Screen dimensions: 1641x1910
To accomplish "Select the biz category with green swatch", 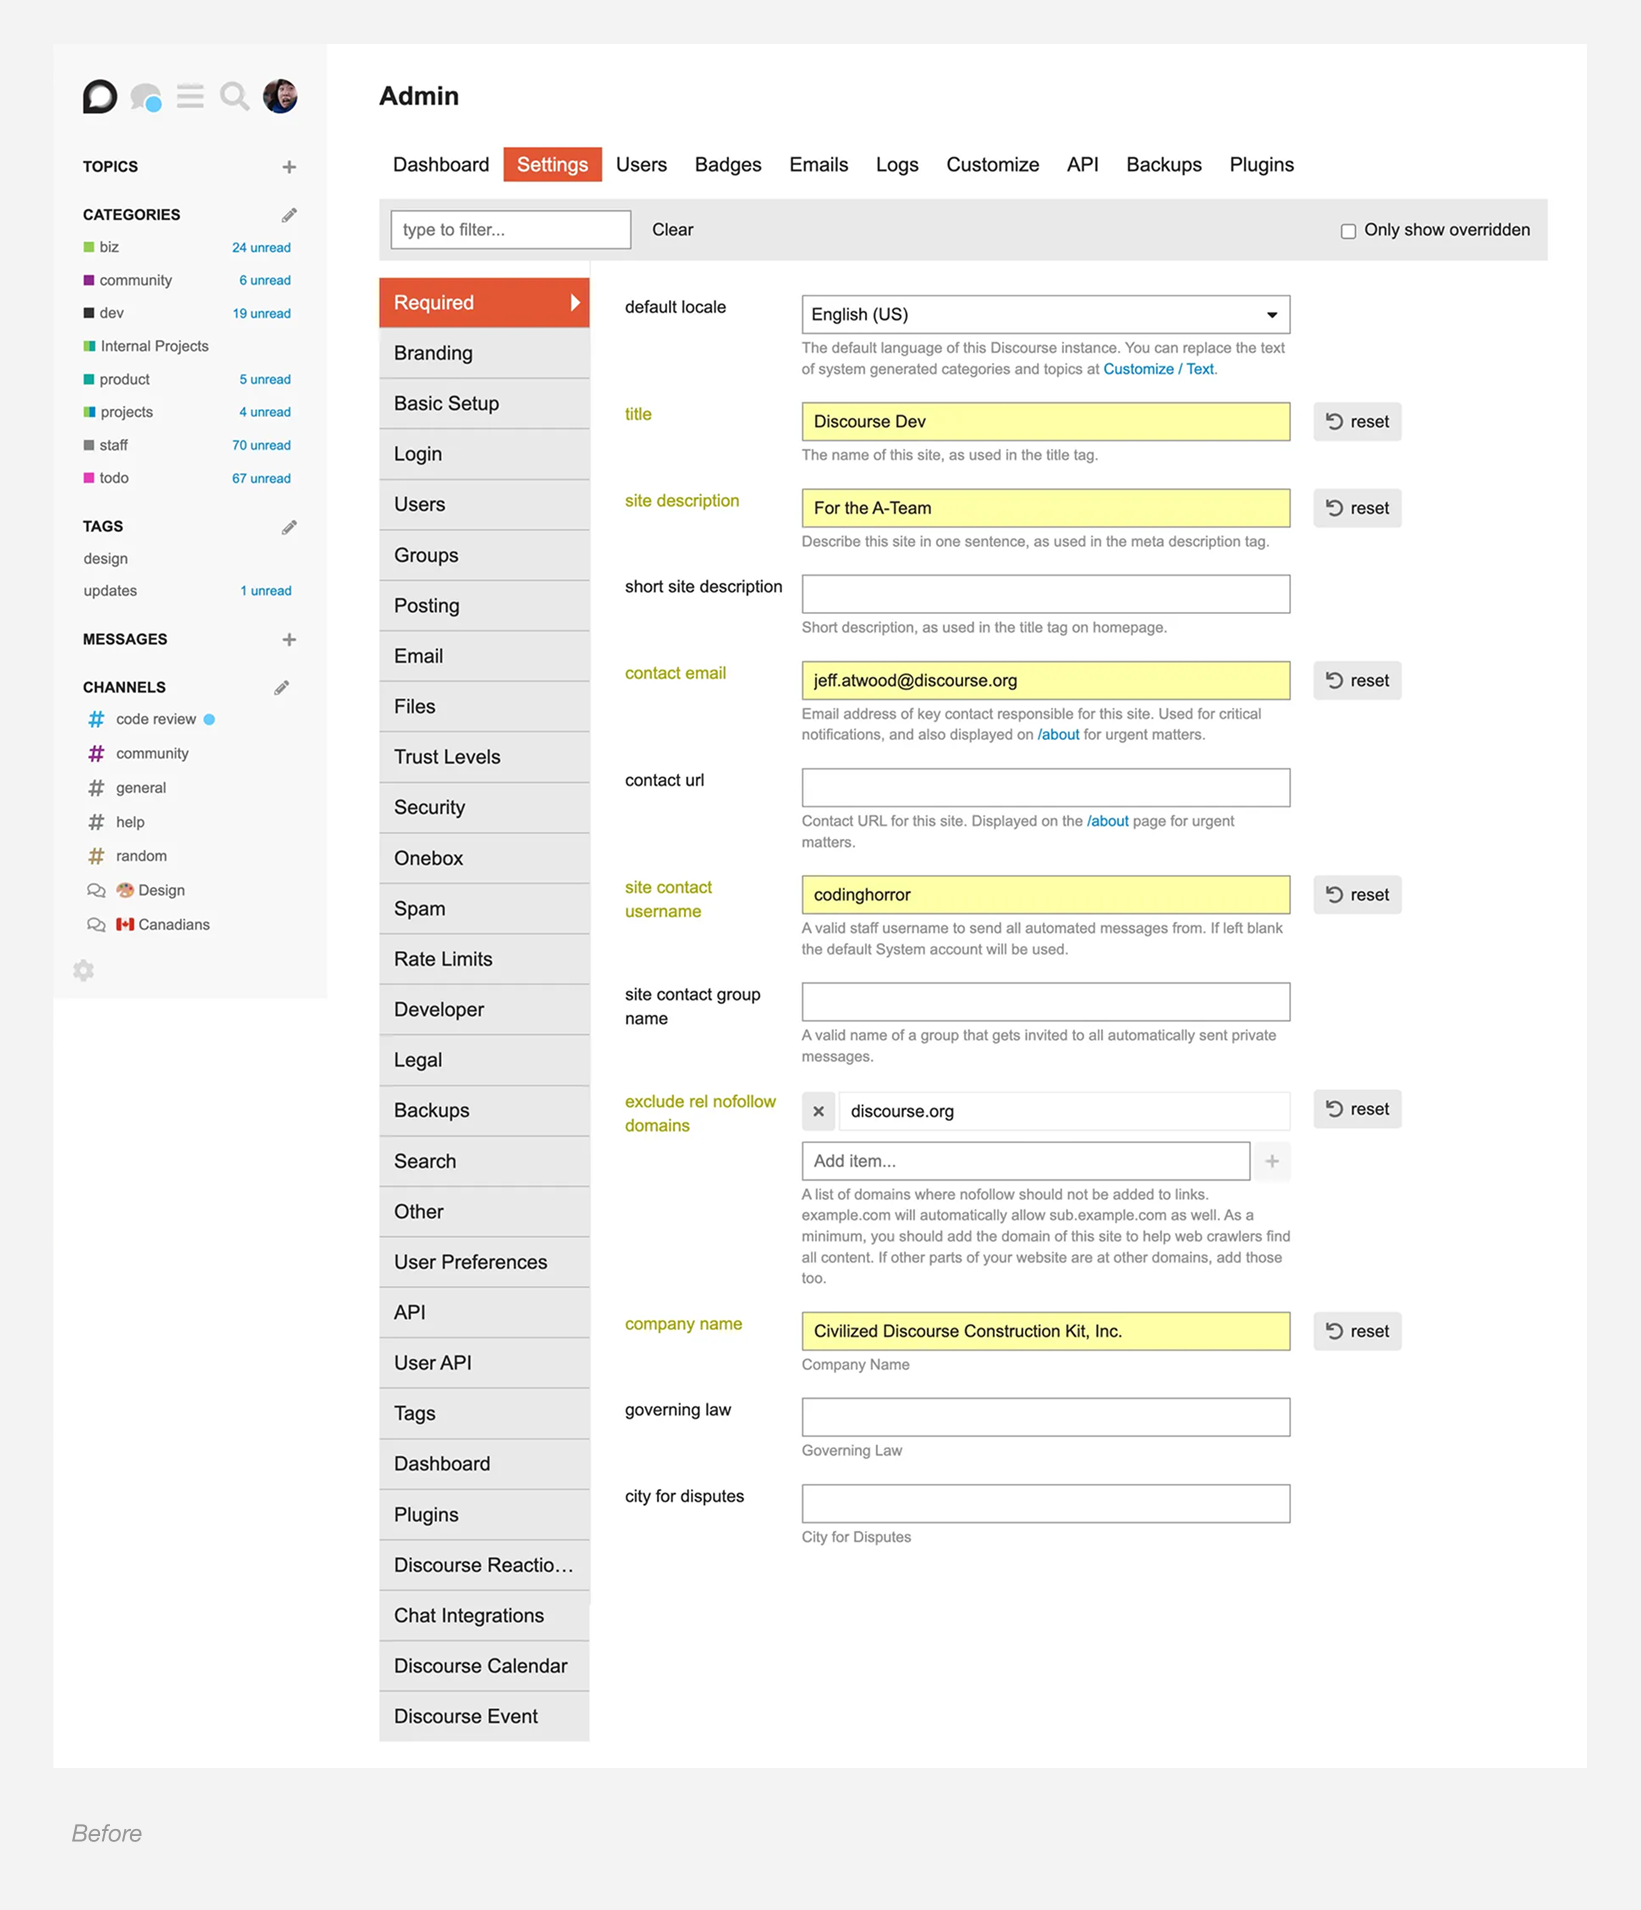I will point(109,247).
